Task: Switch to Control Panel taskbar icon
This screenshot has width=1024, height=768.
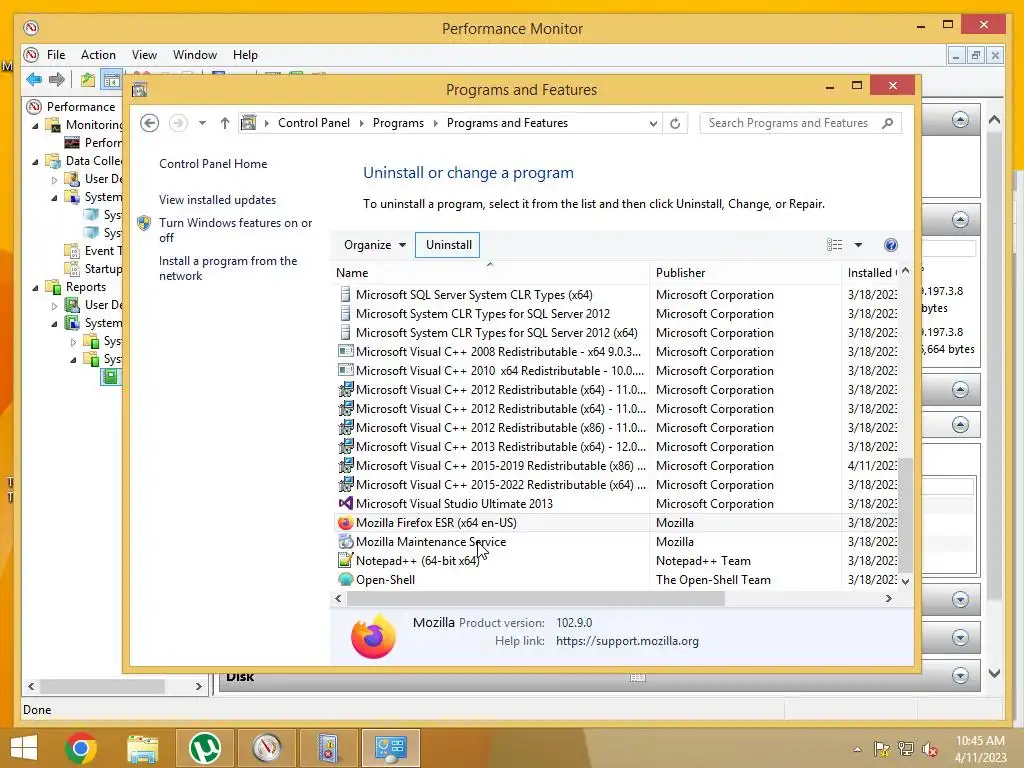Action: 391,748
